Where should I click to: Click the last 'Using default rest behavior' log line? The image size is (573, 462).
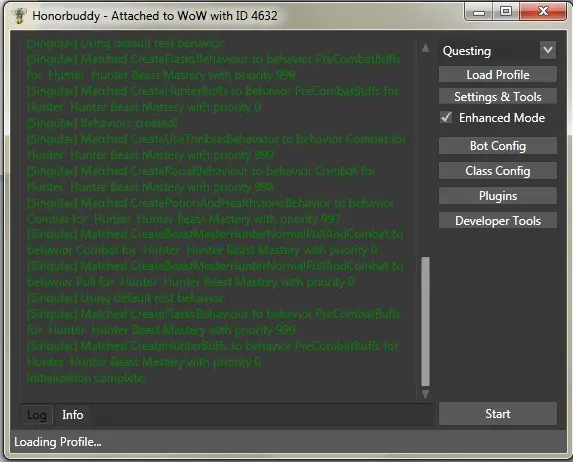(x=126, y=298)
